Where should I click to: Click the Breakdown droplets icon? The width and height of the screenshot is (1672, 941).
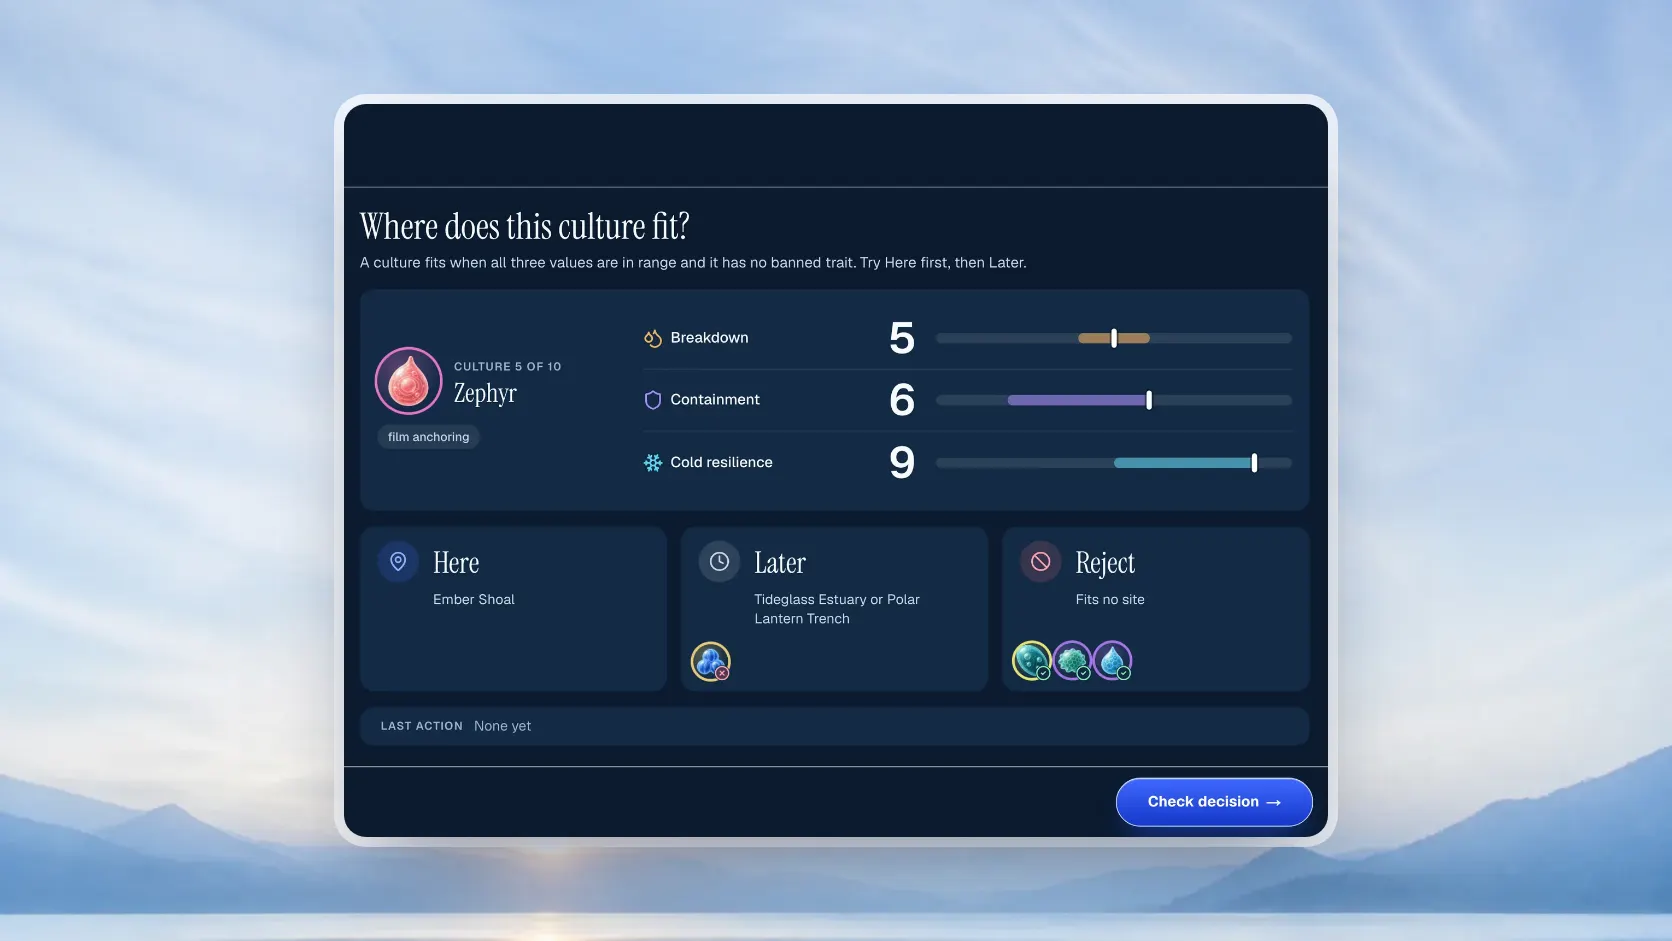653,338
